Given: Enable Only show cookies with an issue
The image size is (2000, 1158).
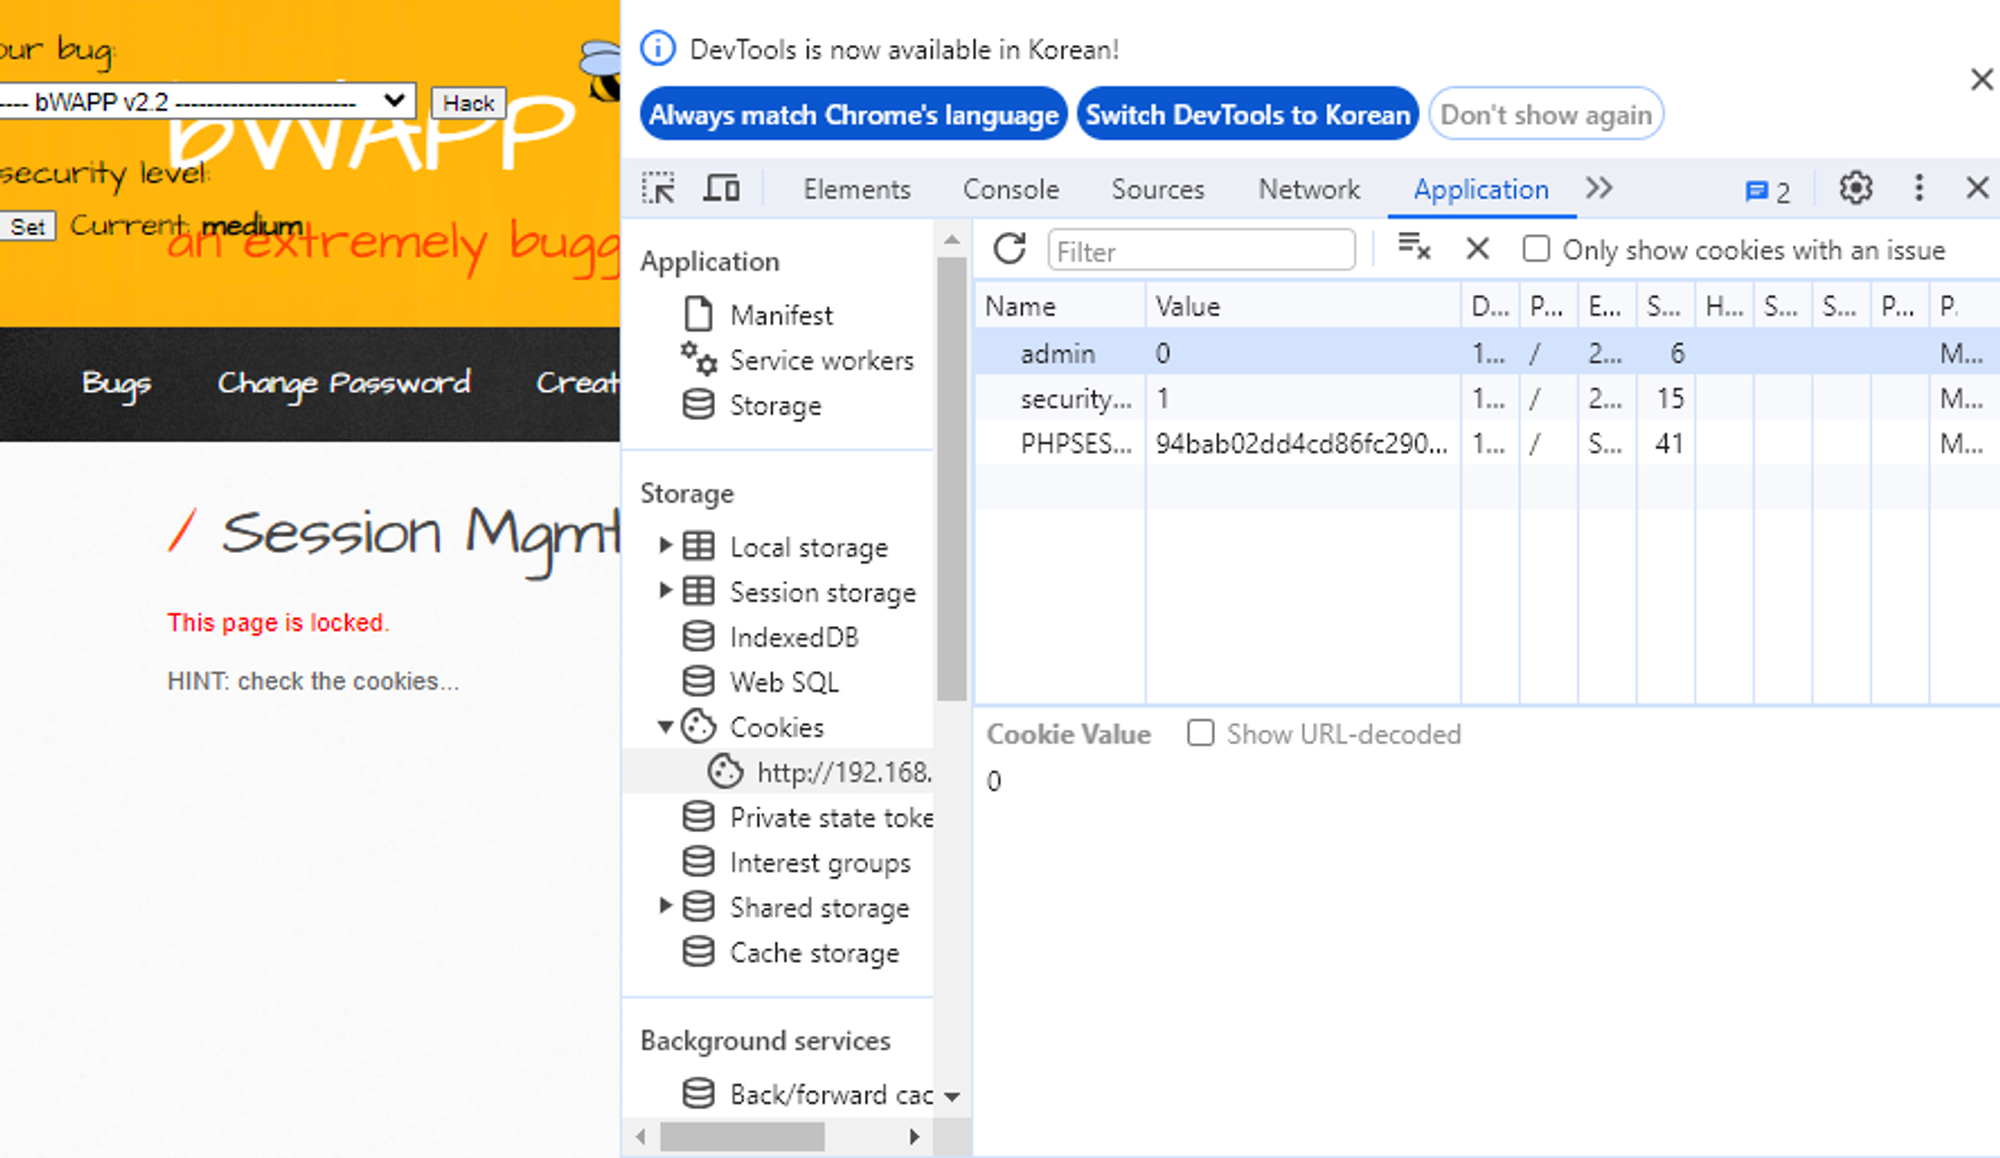Looking at the screenshot, I should click(x=1536, y=248).
